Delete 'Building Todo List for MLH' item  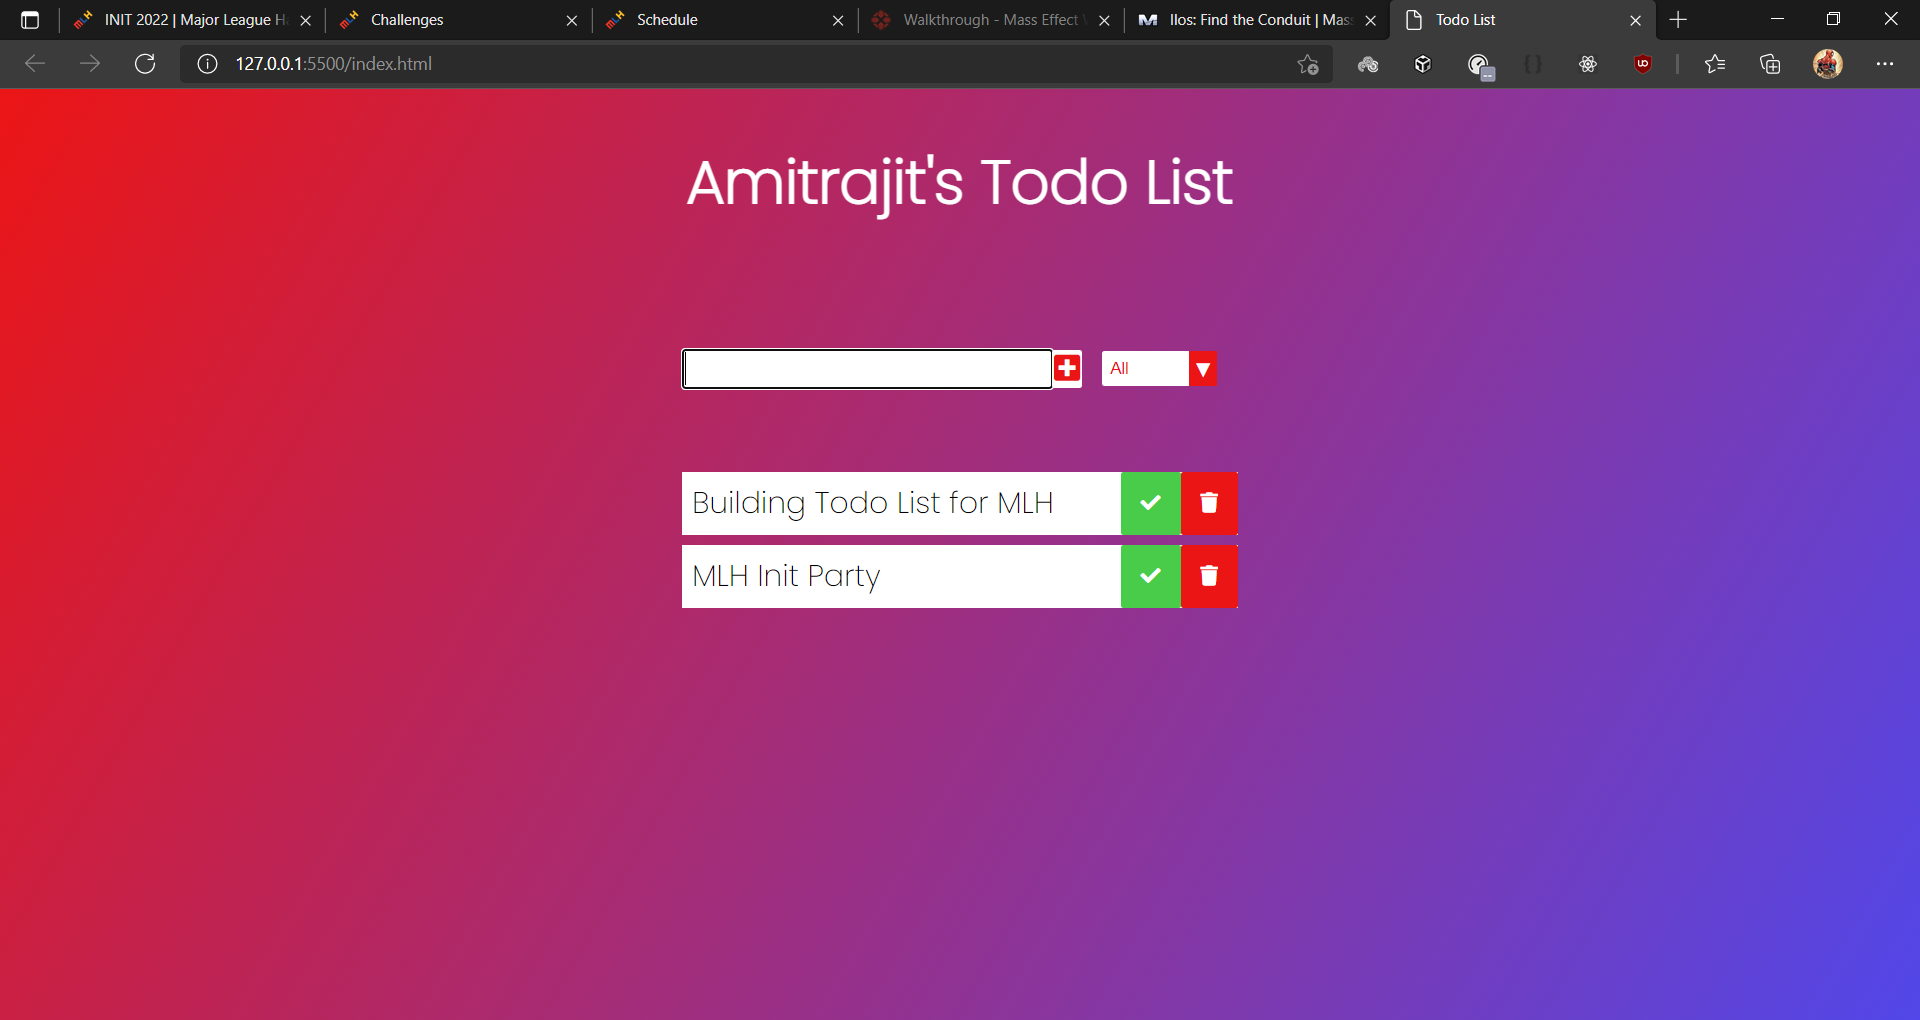[x=1209, y=503]
